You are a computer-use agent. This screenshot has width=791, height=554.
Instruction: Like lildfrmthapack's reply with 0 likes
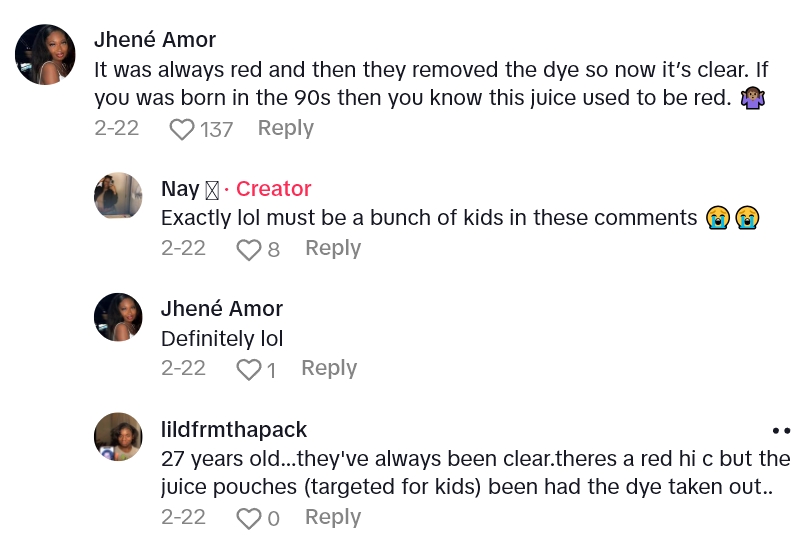(248, 518)
